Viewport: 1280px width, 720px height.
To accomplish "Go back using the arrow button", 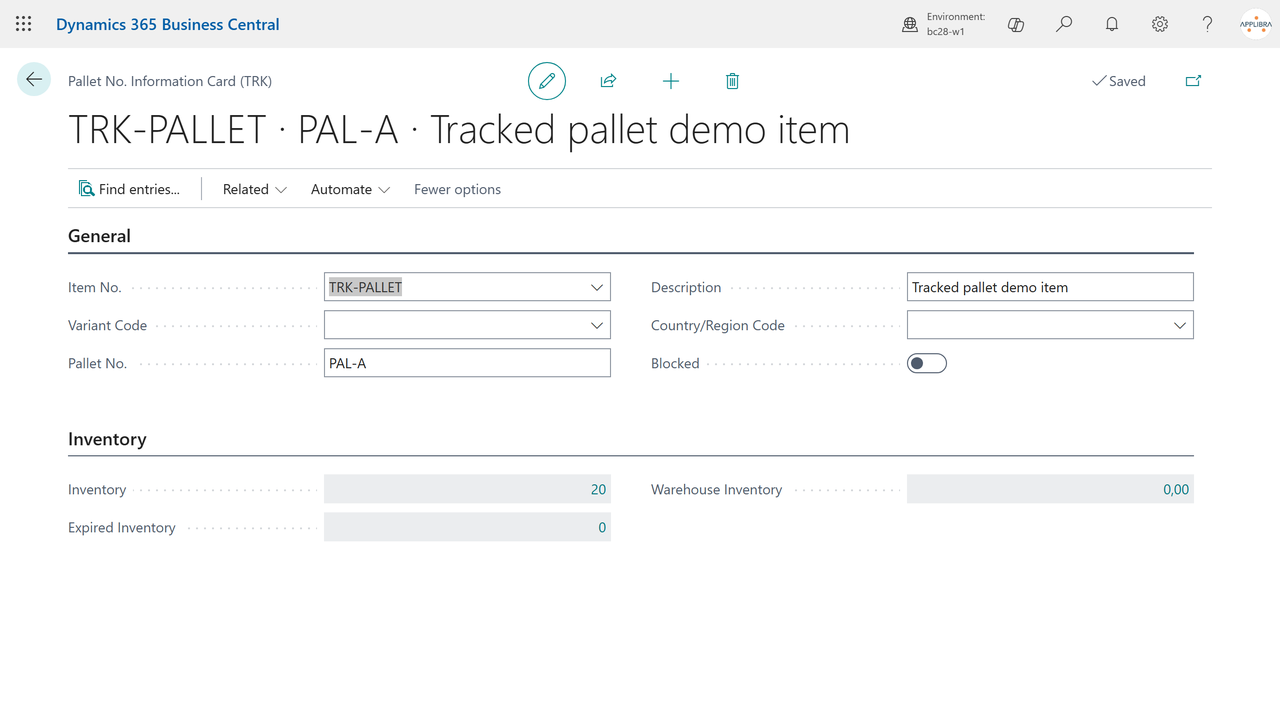I will click(x=34, y=80).
